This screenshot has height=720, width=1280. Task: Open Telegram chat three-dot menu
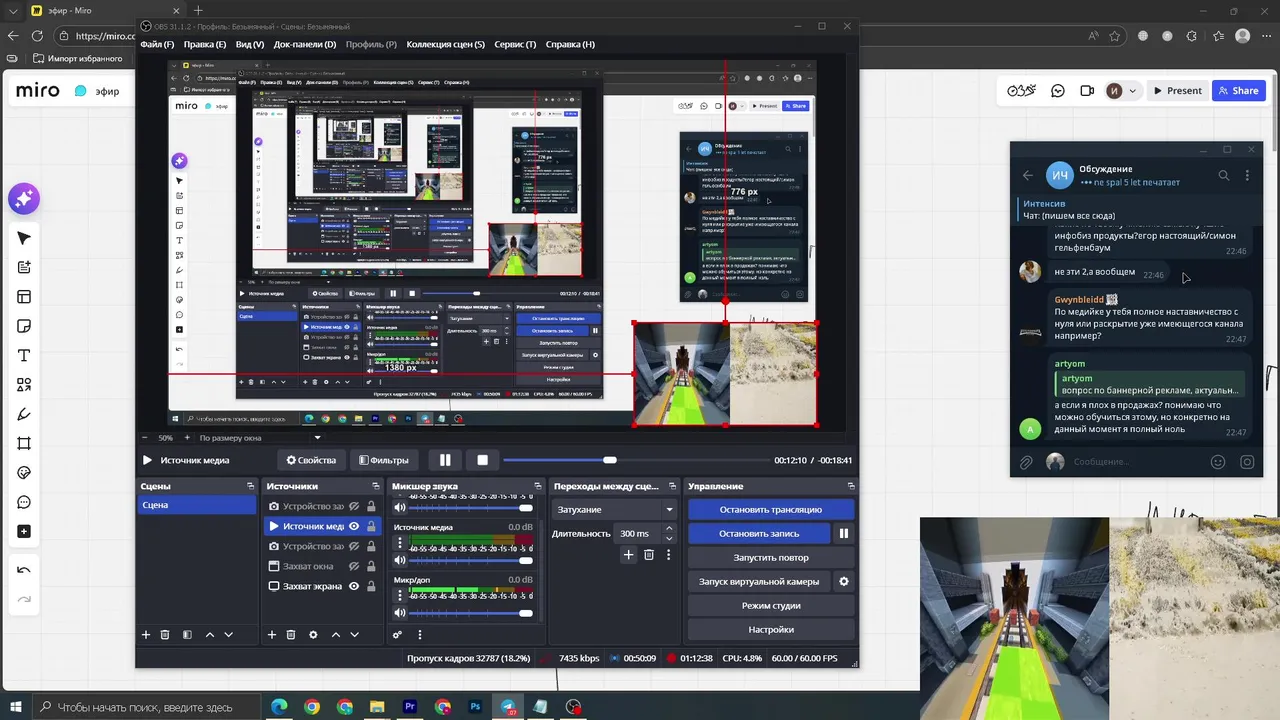(x=1247, y=175)
